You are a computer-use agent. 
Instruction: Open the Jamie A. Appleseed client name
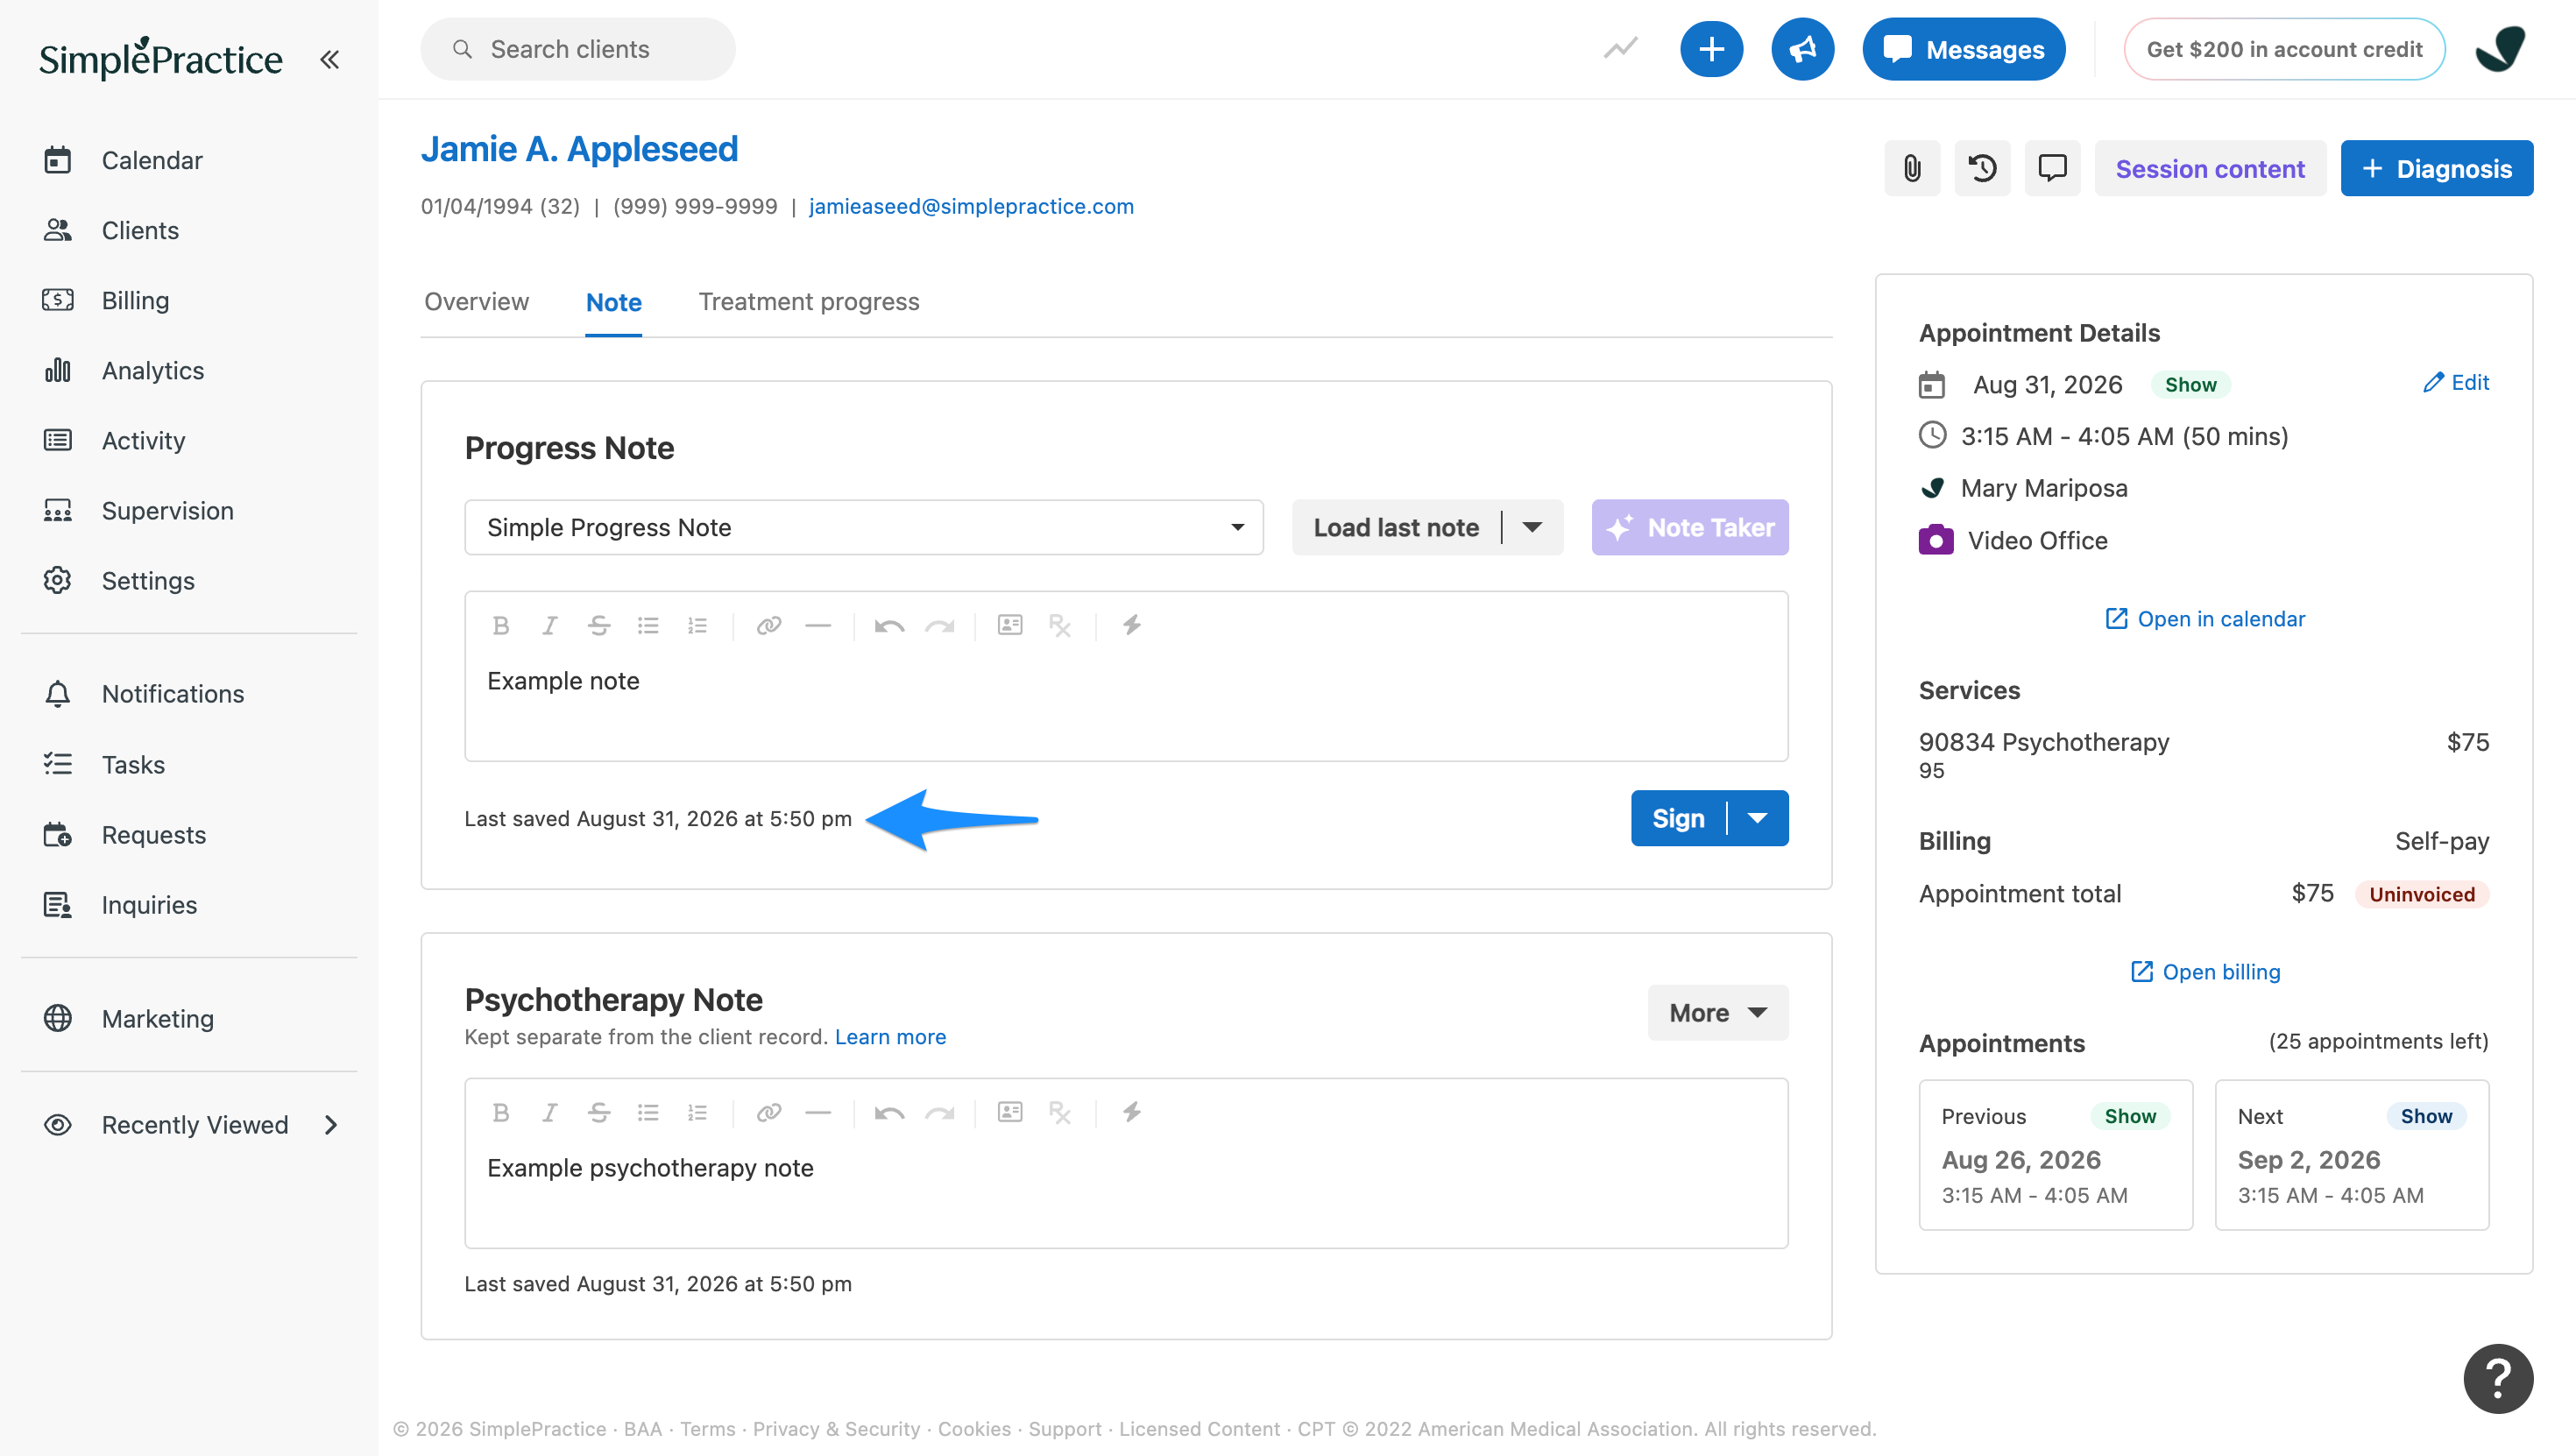coord(579,149)
